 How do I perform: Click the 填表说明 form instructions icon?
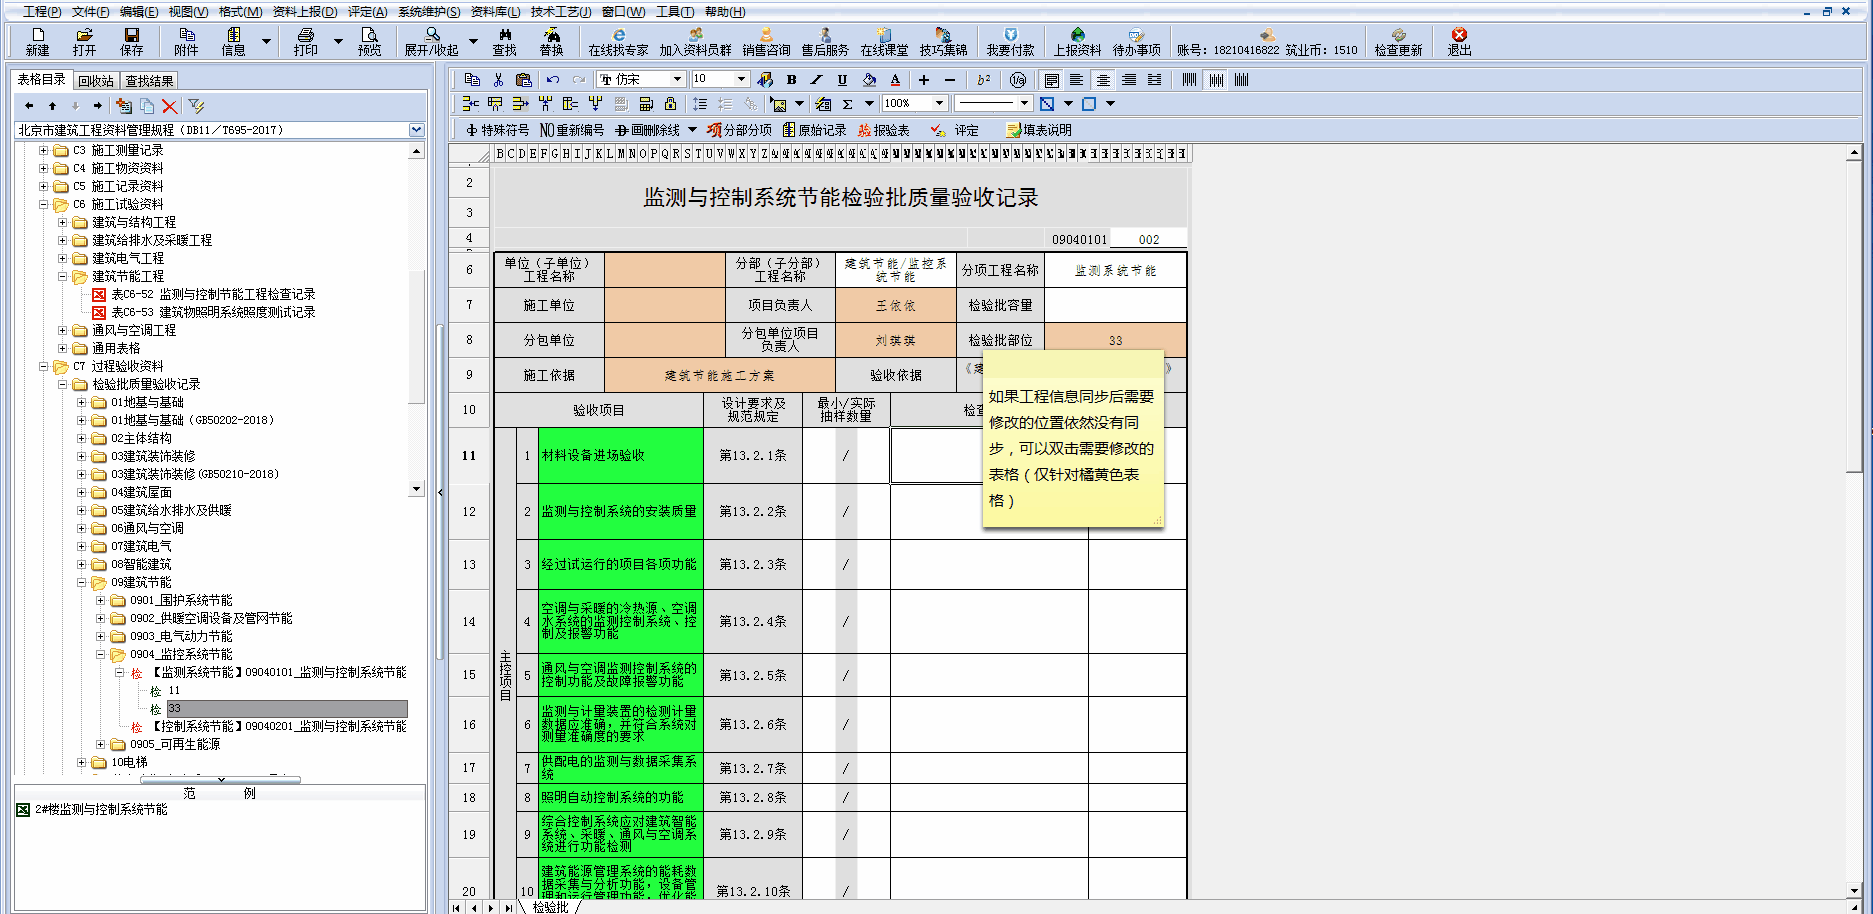1038,130
